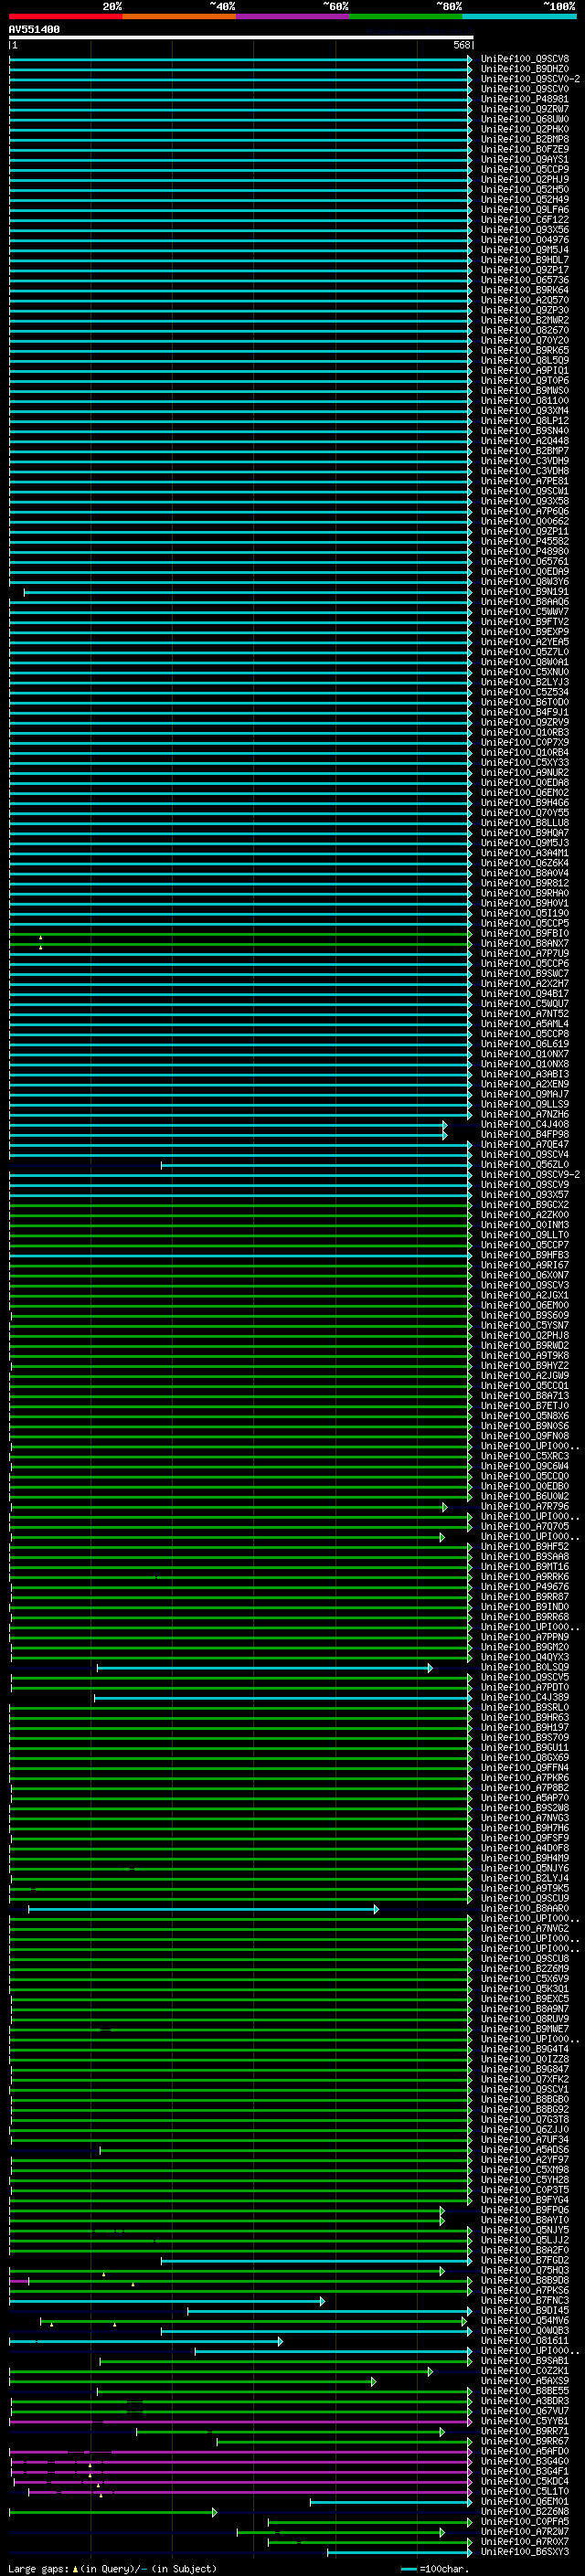Screen dimensions: 585x2576
Task: Select label UniRef100_B9HFB3
Action: [525, 1255]
